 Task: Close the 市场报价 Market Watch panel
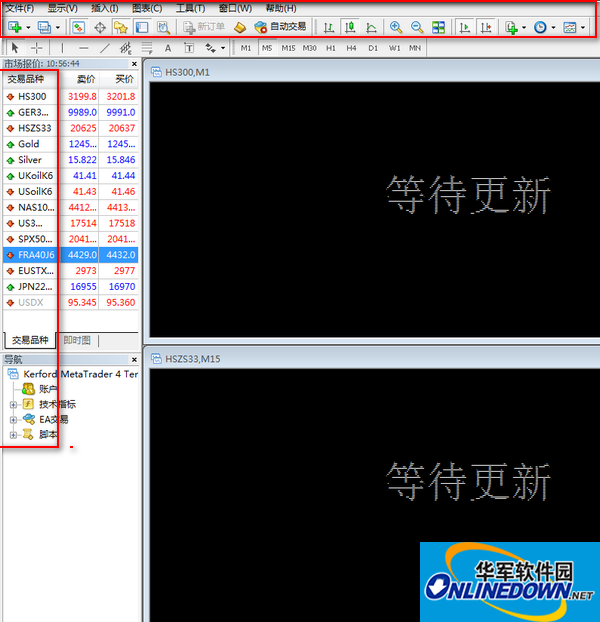coord(134,64)
